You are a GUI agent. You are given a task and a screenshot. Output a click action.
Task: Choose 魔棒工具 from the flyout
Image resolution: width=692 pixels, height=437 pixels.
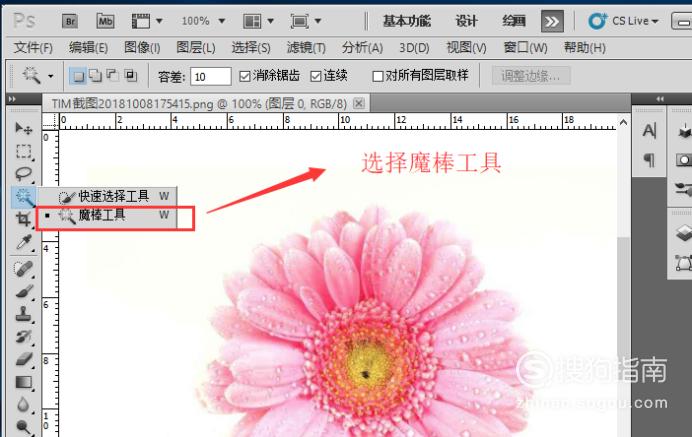pos(107,215)
